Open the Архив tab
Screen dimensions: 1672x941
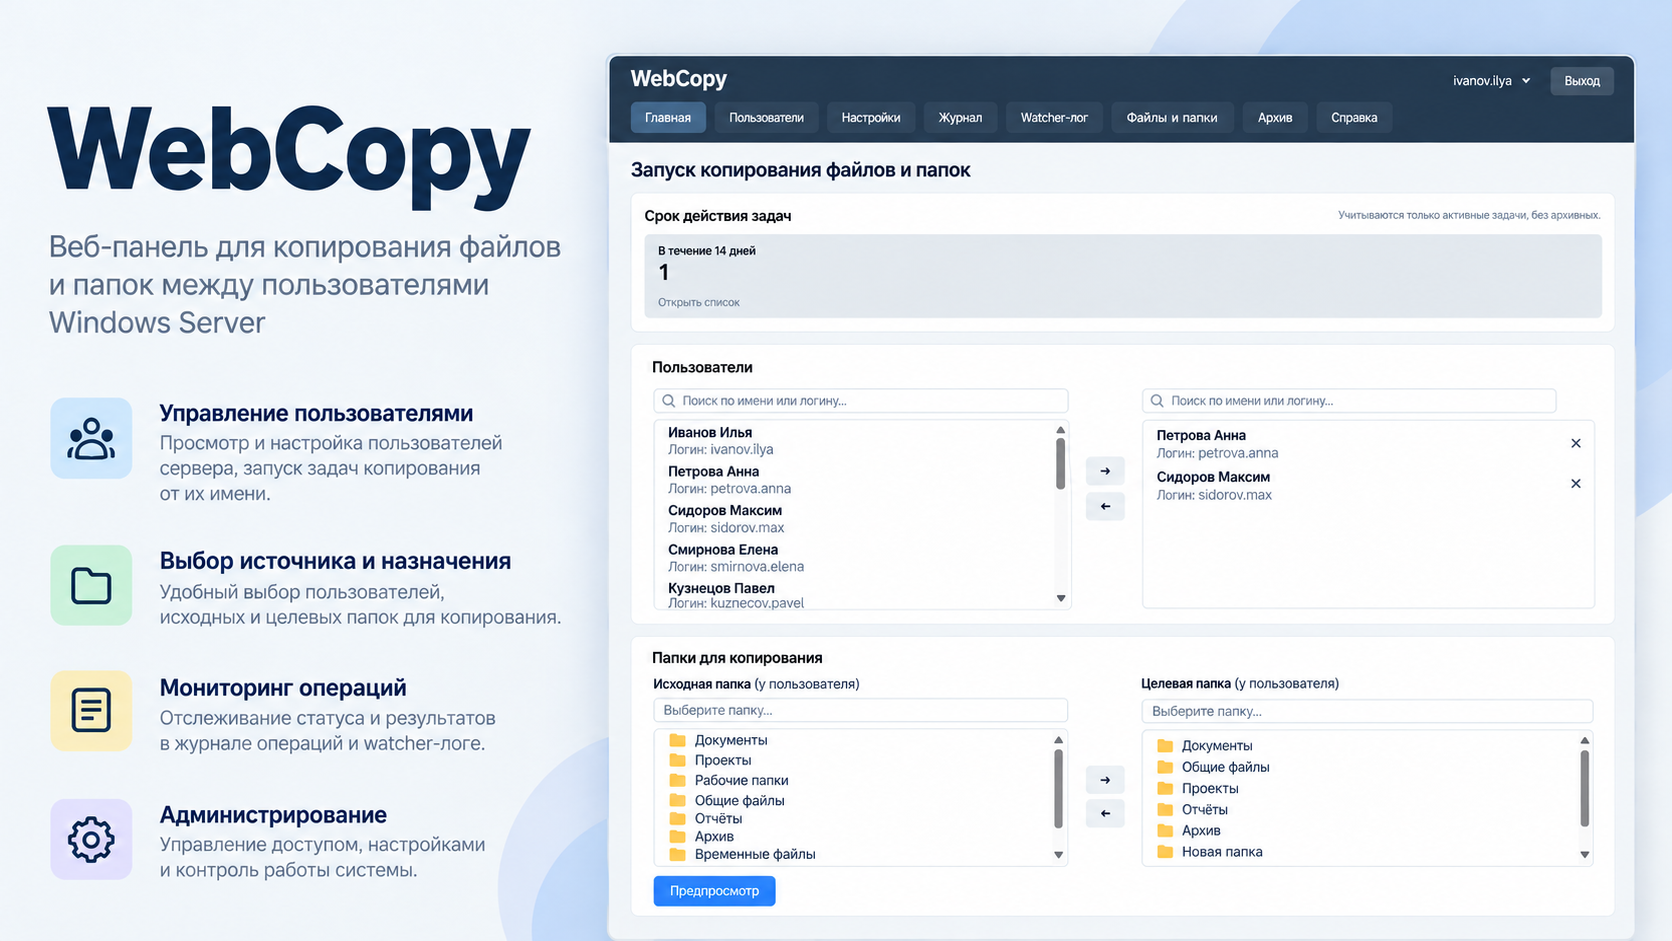[x=1275, y=118]
